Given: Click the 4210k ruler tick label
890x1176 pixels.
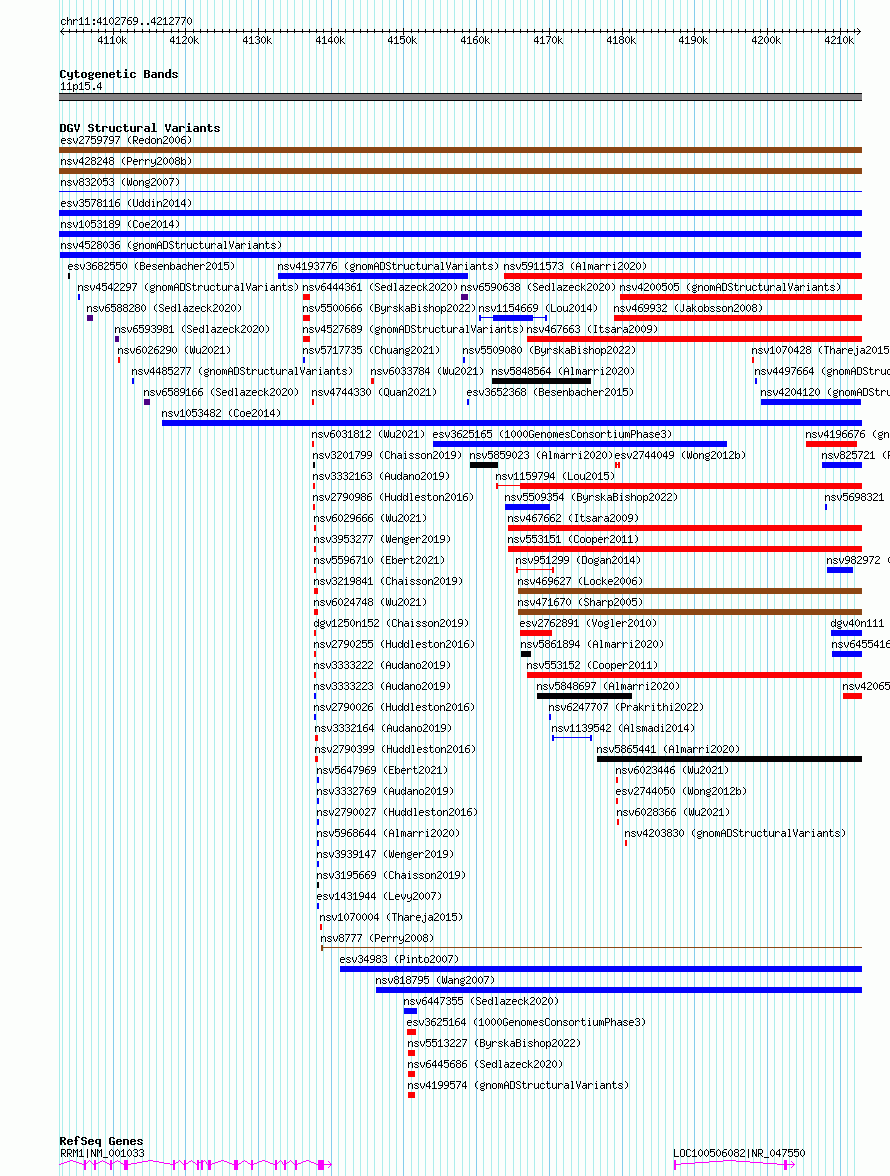Looking at the screenshot, I should click(839, 40).
